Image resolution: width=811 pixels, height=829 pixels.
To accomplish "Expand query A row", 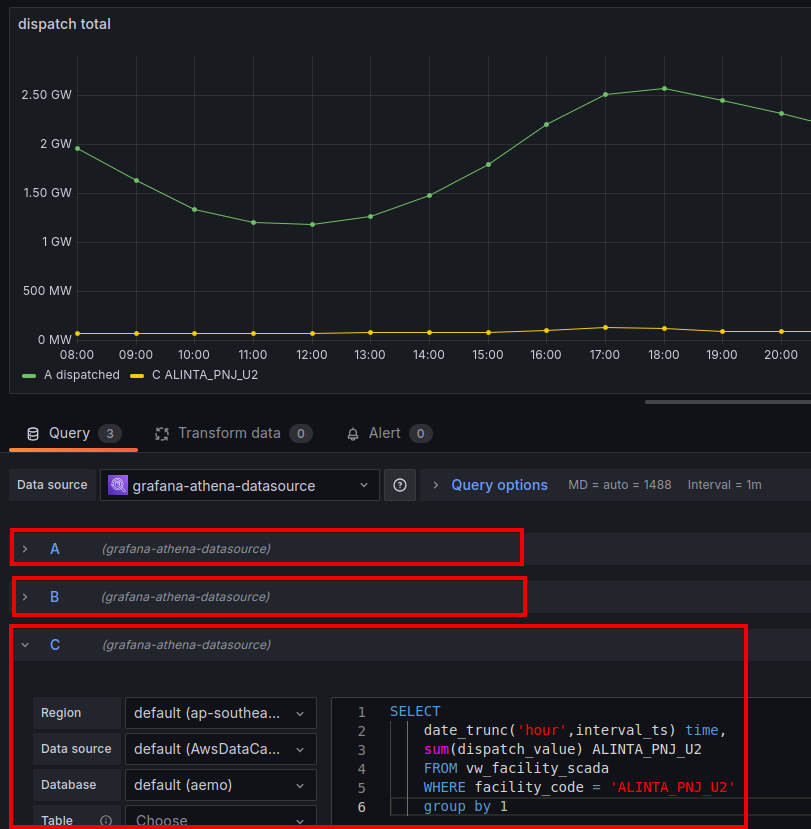I will coord(25,549).
